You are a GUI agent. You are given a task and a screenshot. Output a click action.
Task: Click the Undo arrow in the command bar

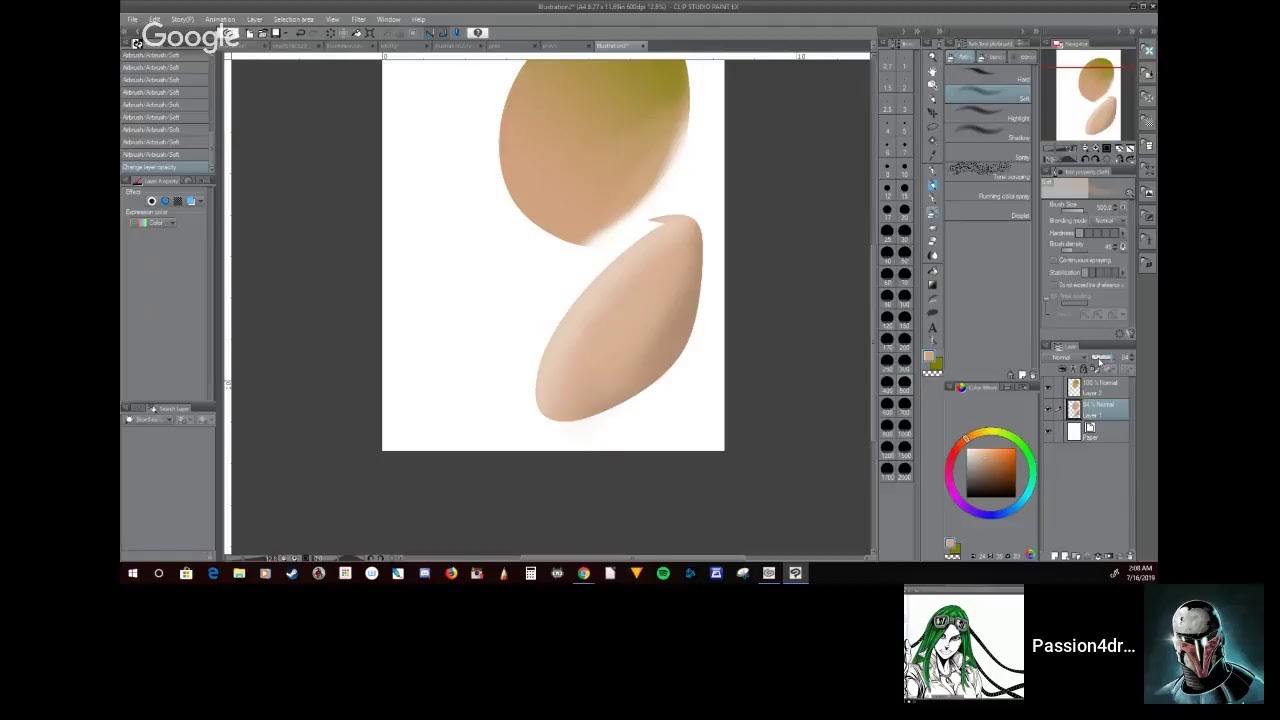click(x=300, y=33)
